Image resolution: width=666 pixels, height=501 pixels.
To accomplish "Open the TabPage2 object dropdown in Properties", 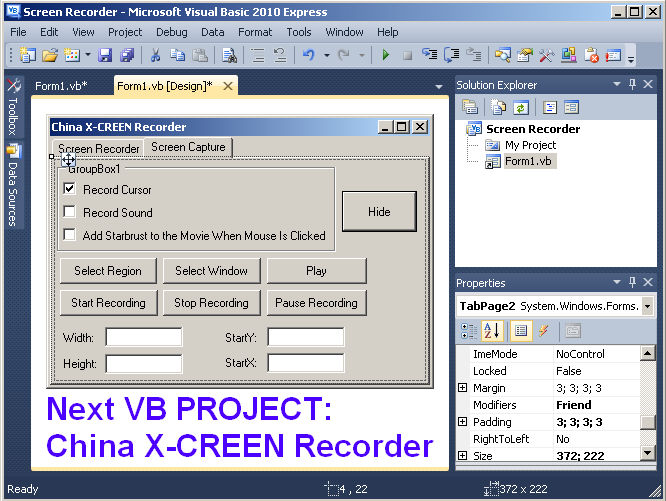I will [648, 306].
